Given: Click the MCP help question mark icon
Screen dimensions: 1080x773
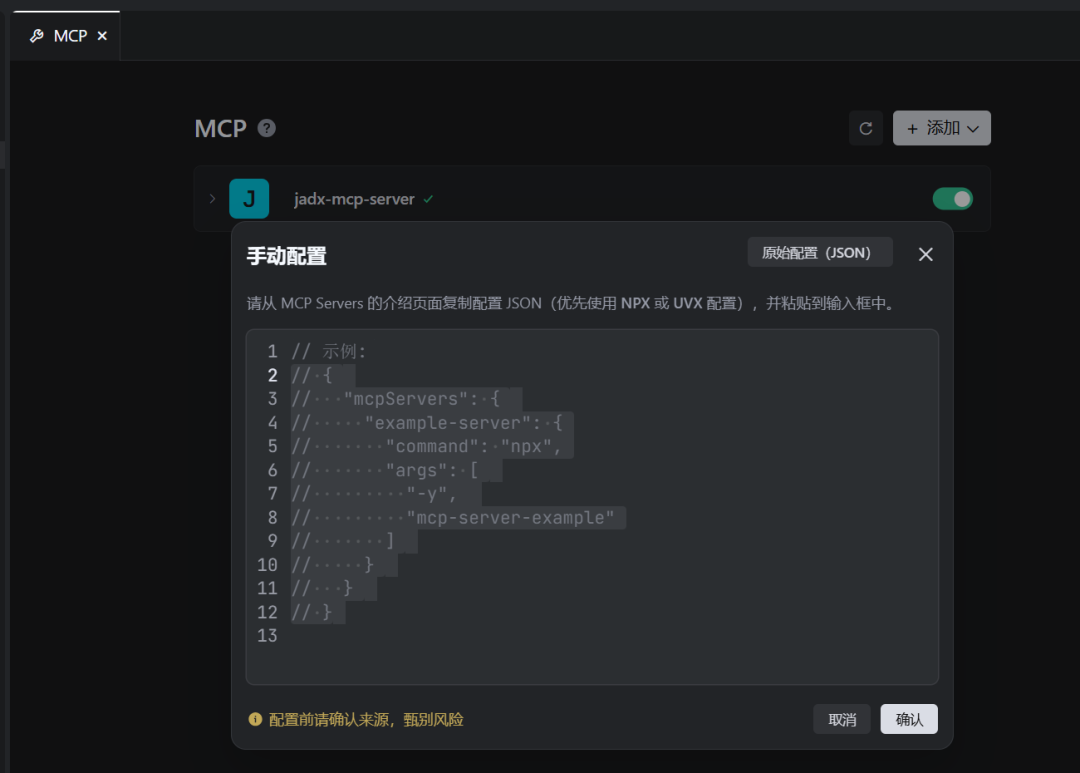Looking at the screenshot, I should click(x=267, y=128).
